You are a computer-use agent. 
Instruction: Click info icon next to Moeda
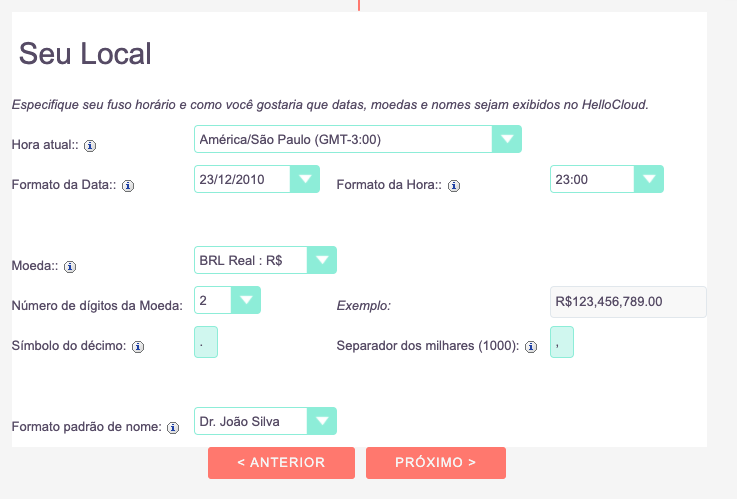click(x=70, y=267)
